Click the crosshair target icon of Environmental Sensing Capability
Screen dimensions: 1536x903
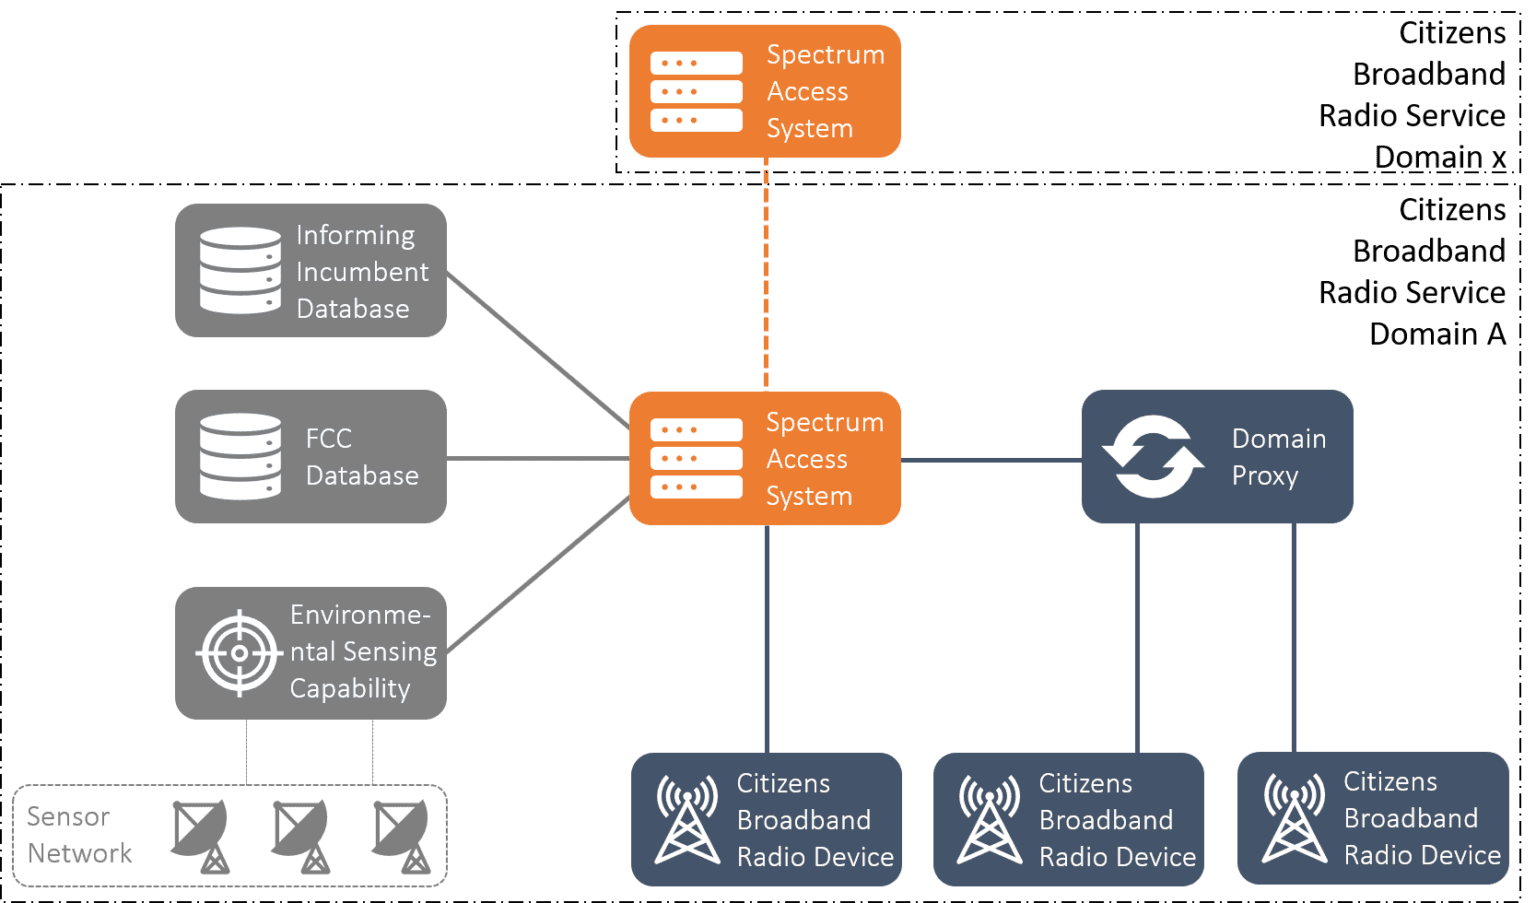[239, 653]
